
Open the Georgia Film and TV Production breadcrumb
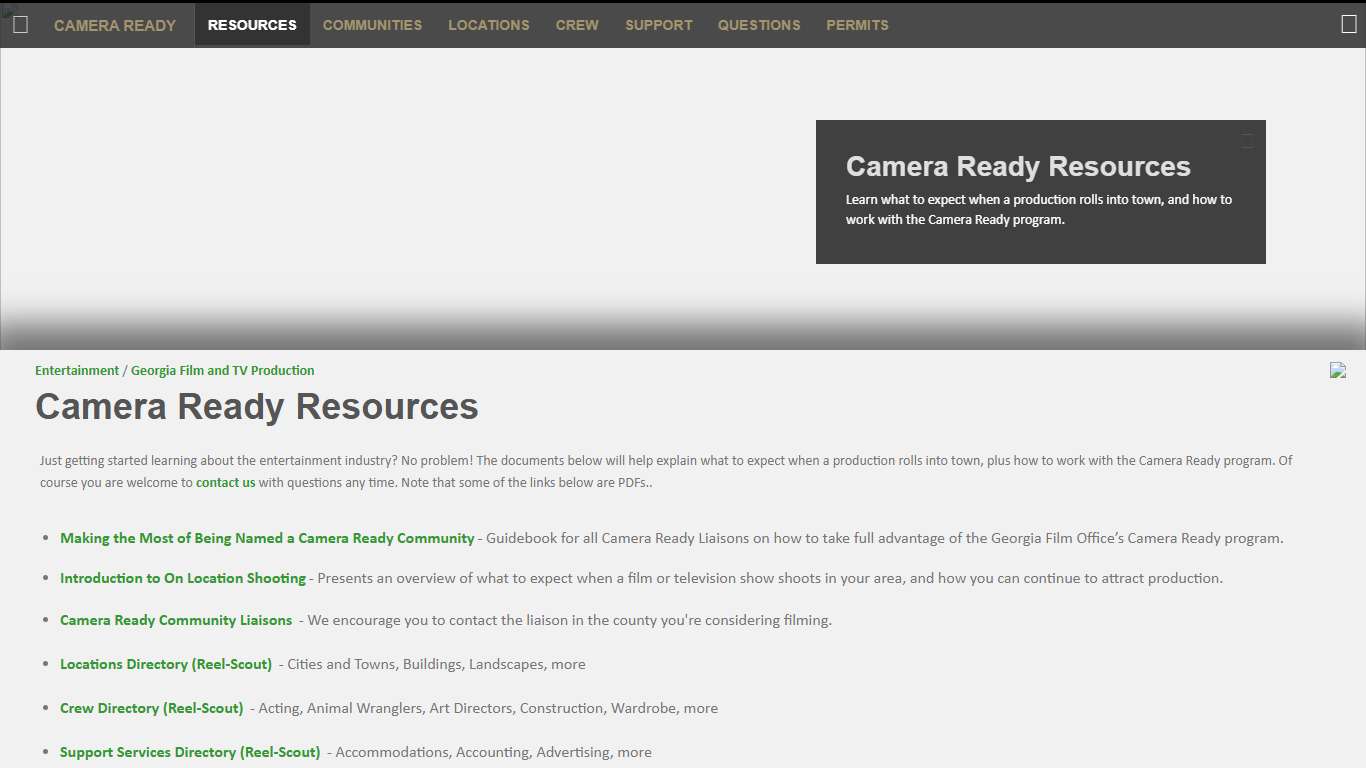click(x=222, y=370)
